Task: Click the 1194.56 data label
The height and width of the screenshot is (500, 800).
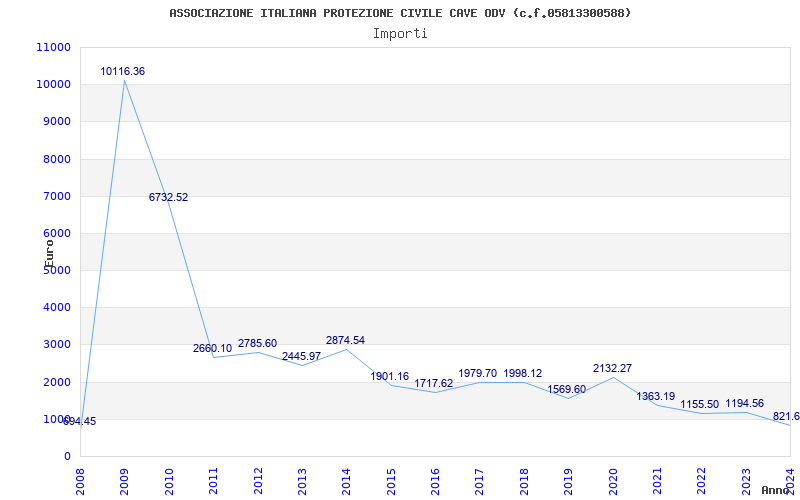Action: pyautogui.click(x=744, y=404)
